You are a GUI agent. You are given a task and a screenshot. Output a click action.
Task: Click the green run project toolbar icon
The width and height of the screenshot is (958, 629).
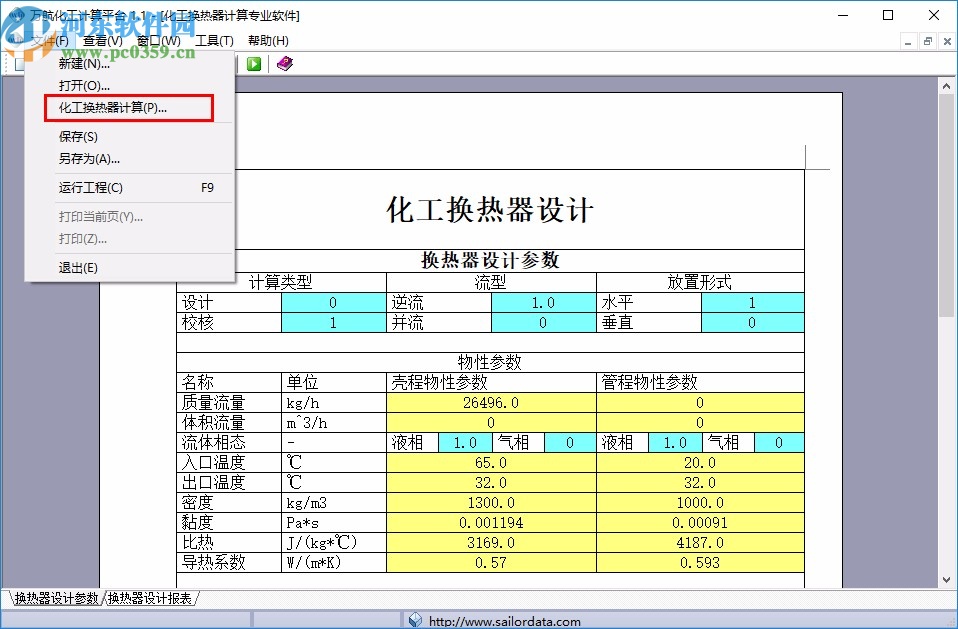(254, 64)
